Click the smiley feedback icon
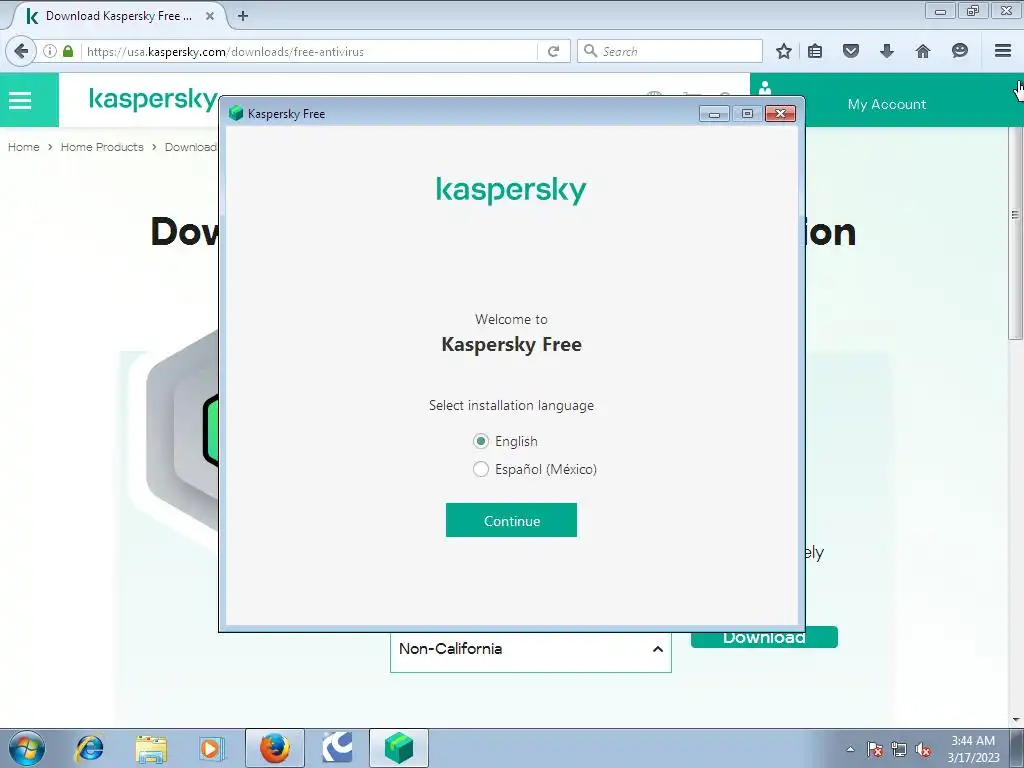 [959, 51]
